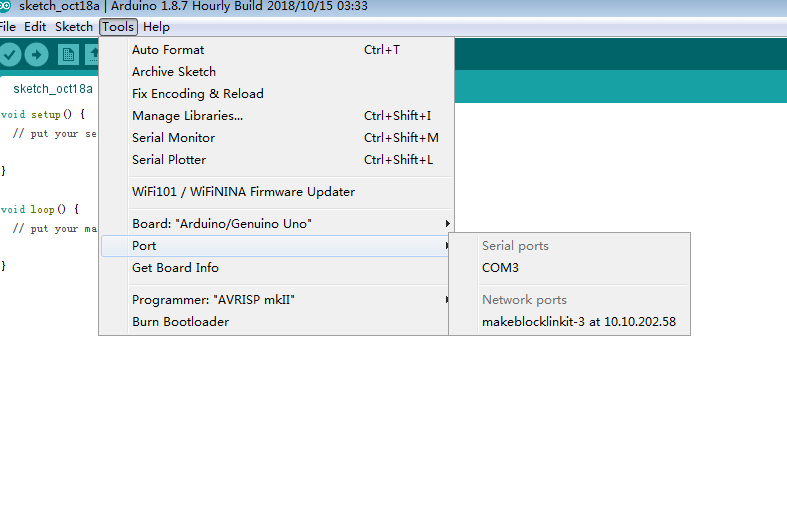The width and height of the screenshot is (787, 505).
Task: Open Manage Libraries... entry
Action: coord(277,116)
